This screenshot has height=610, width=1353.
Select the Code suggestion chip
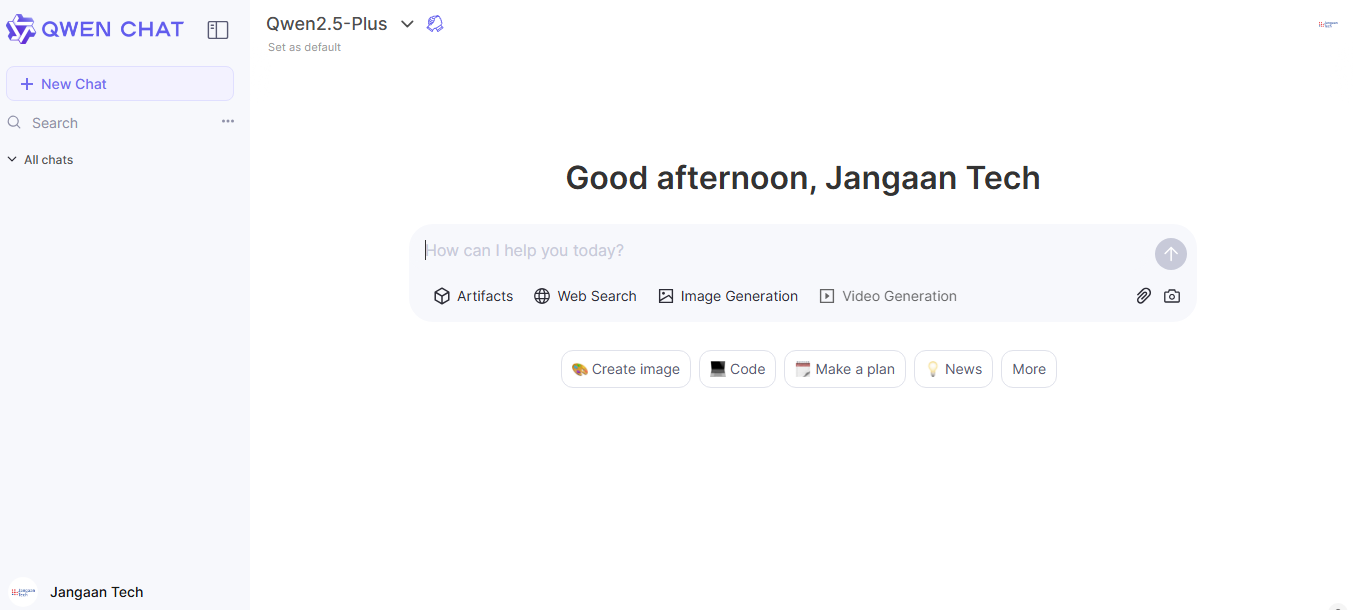[737, 369]
